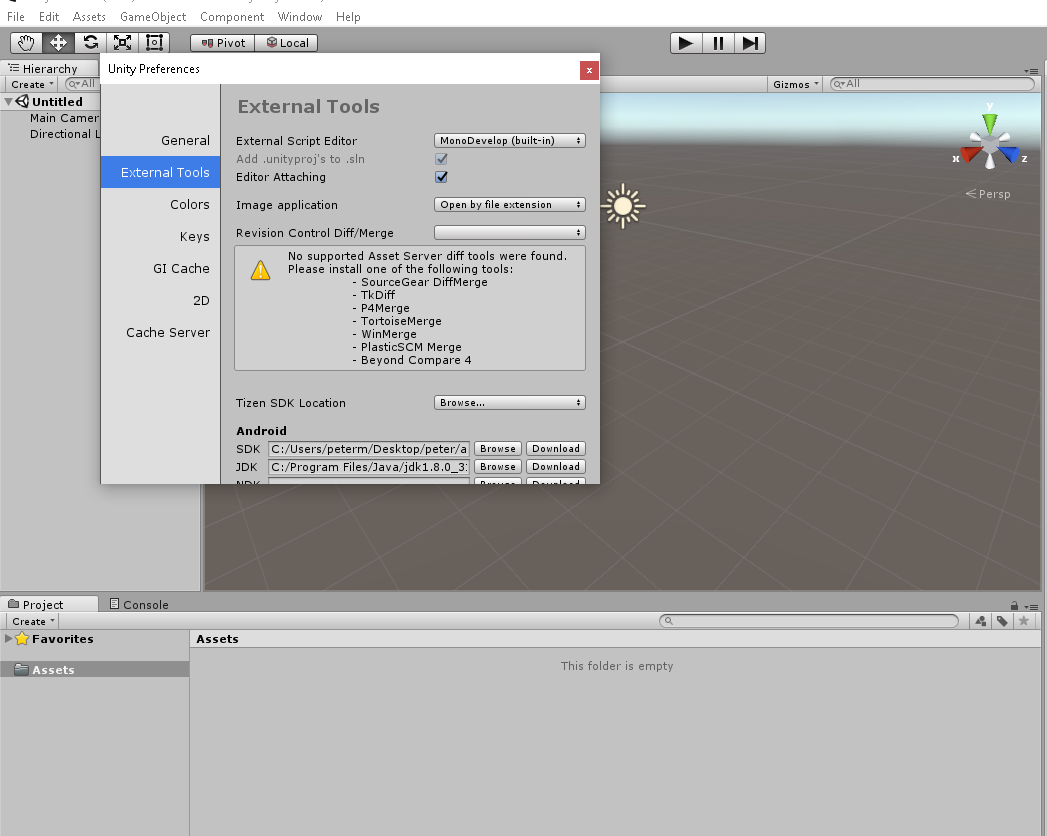Browse for JDK location
This screenshot has height=836, width=1047.
pos(497,467)
